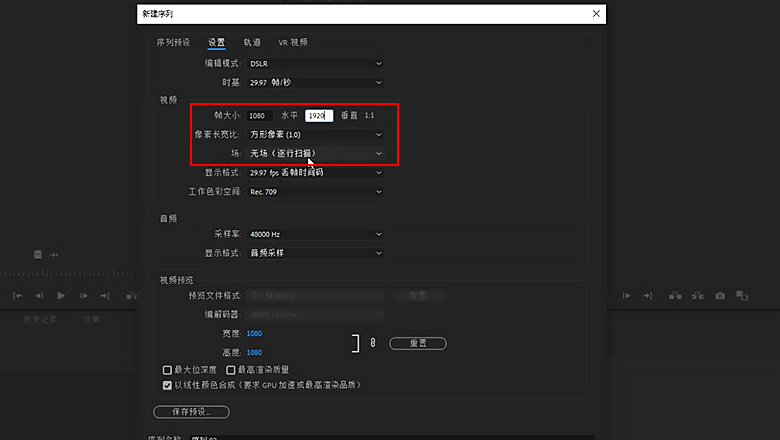Click the Drag Audio Only waveform icon
The width and height of the screenshot is (780, 440).
(54, 255)
